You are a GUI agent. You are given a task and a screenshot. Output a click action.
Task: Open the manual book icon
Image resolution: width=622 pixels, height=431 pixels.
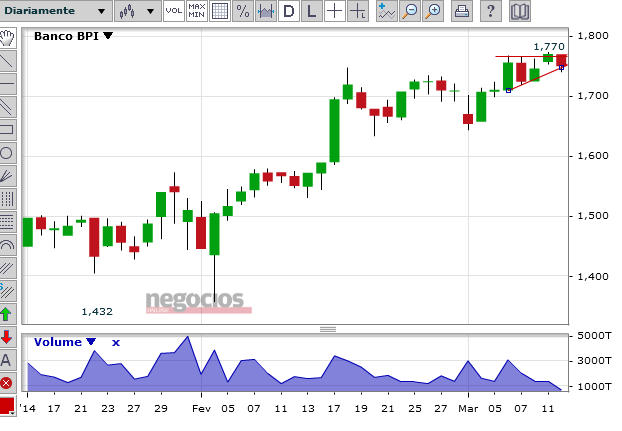pyautogui.click(x=520, y=11)
